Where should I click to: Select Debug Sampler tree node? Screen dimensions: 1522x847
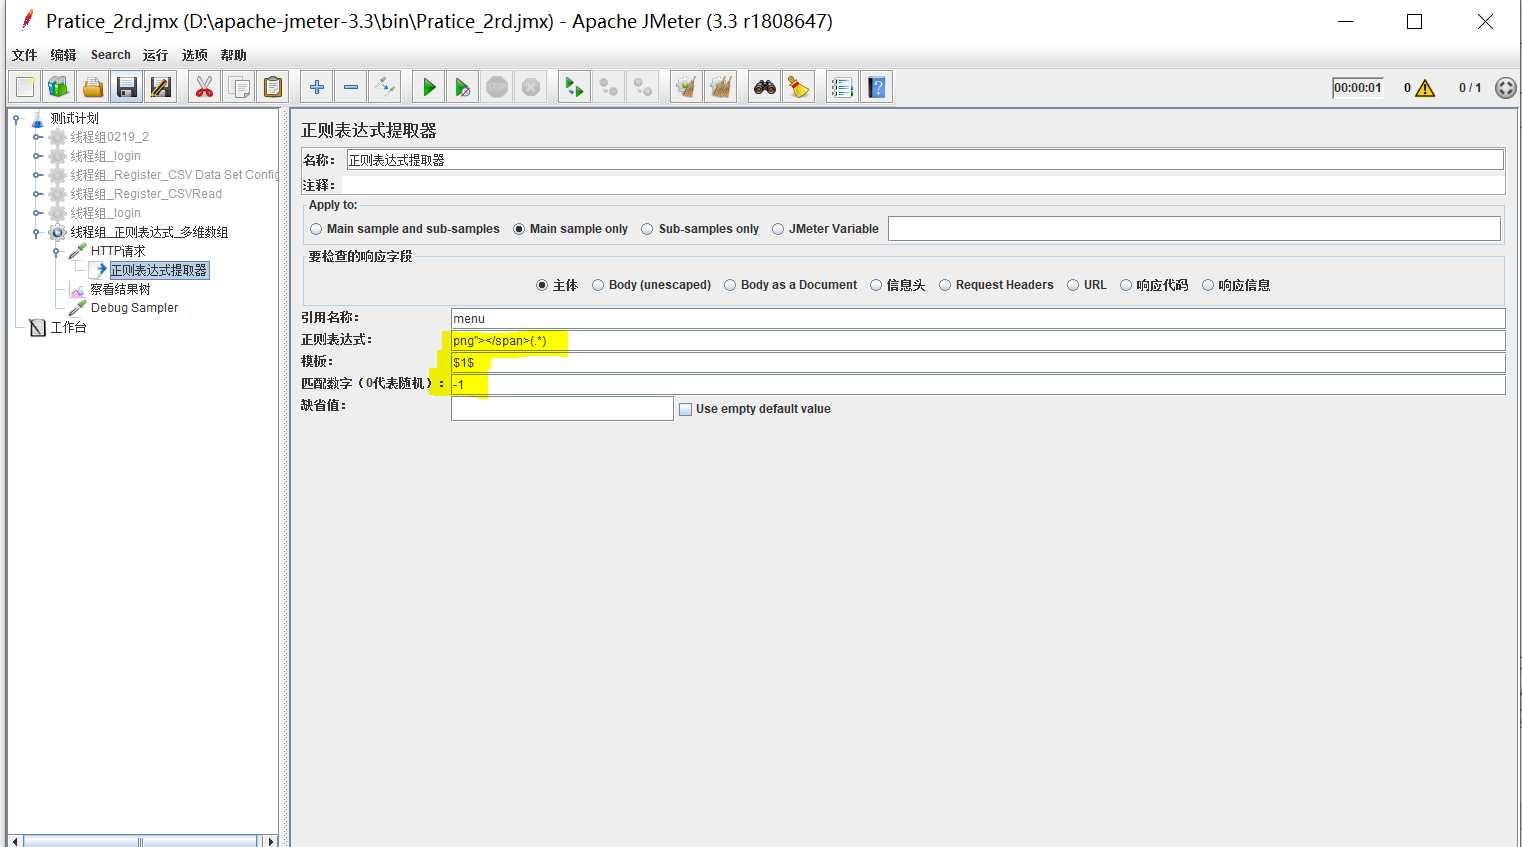point(134,308)
